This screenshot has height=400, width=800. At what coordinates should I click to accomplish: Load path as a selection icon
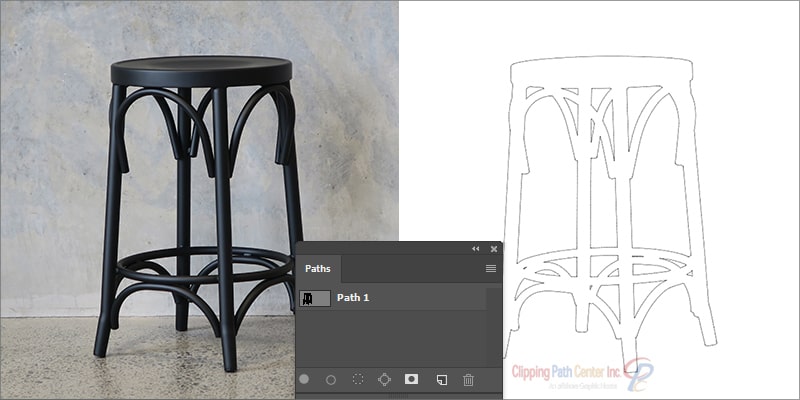click(358, 379)
